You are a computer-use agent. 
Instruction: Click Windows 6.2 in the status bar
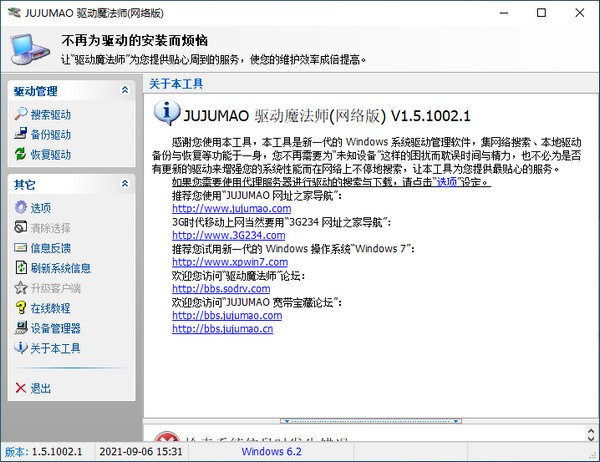[271, 452]
